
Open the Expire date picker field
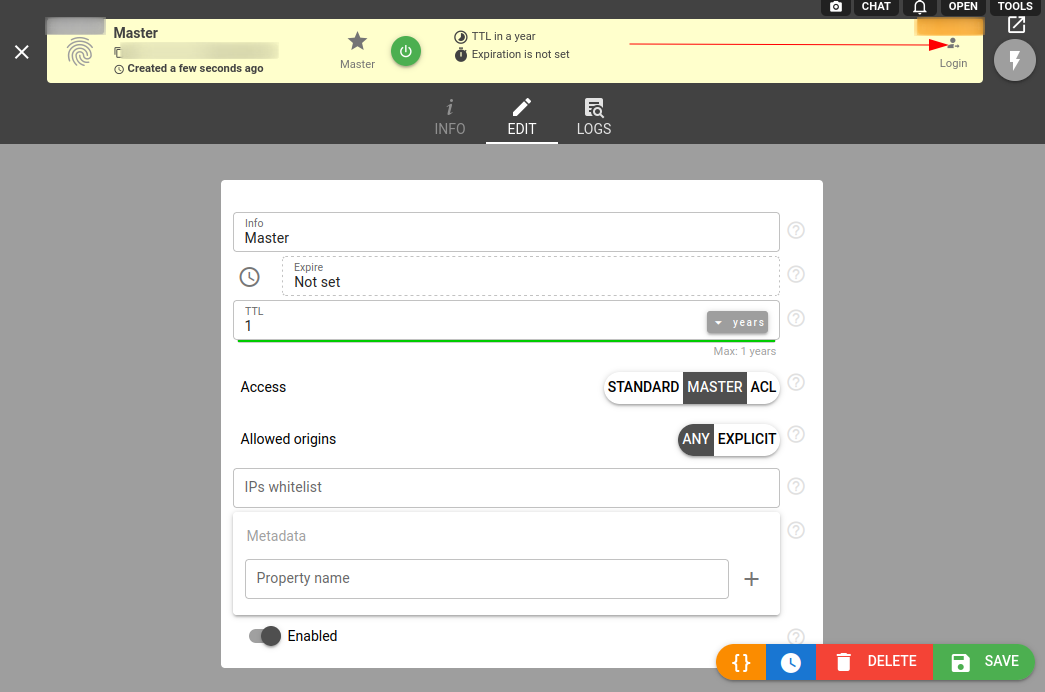click(x=530, y=275)
